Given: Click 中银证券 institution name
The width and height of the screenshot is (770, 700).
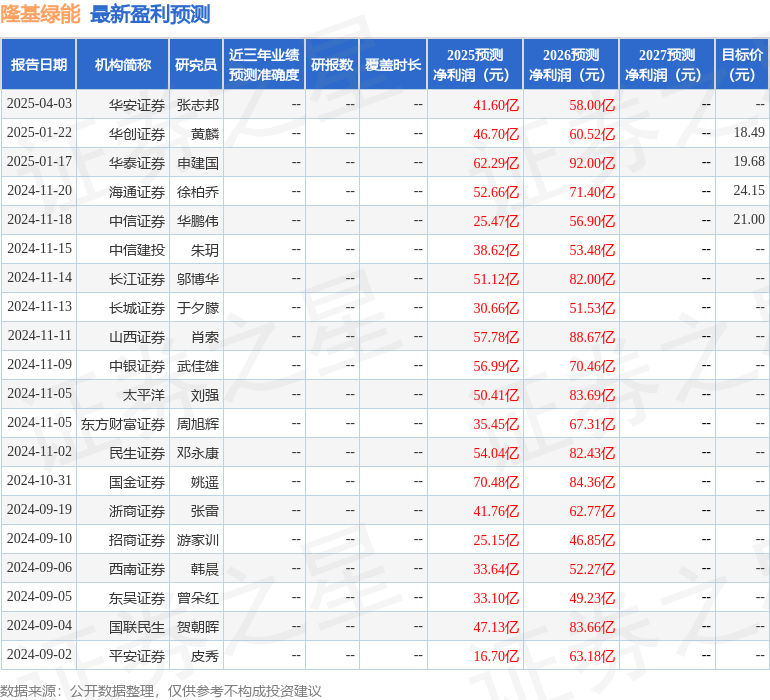Looking at the screenshot, I should pos(137,366).
